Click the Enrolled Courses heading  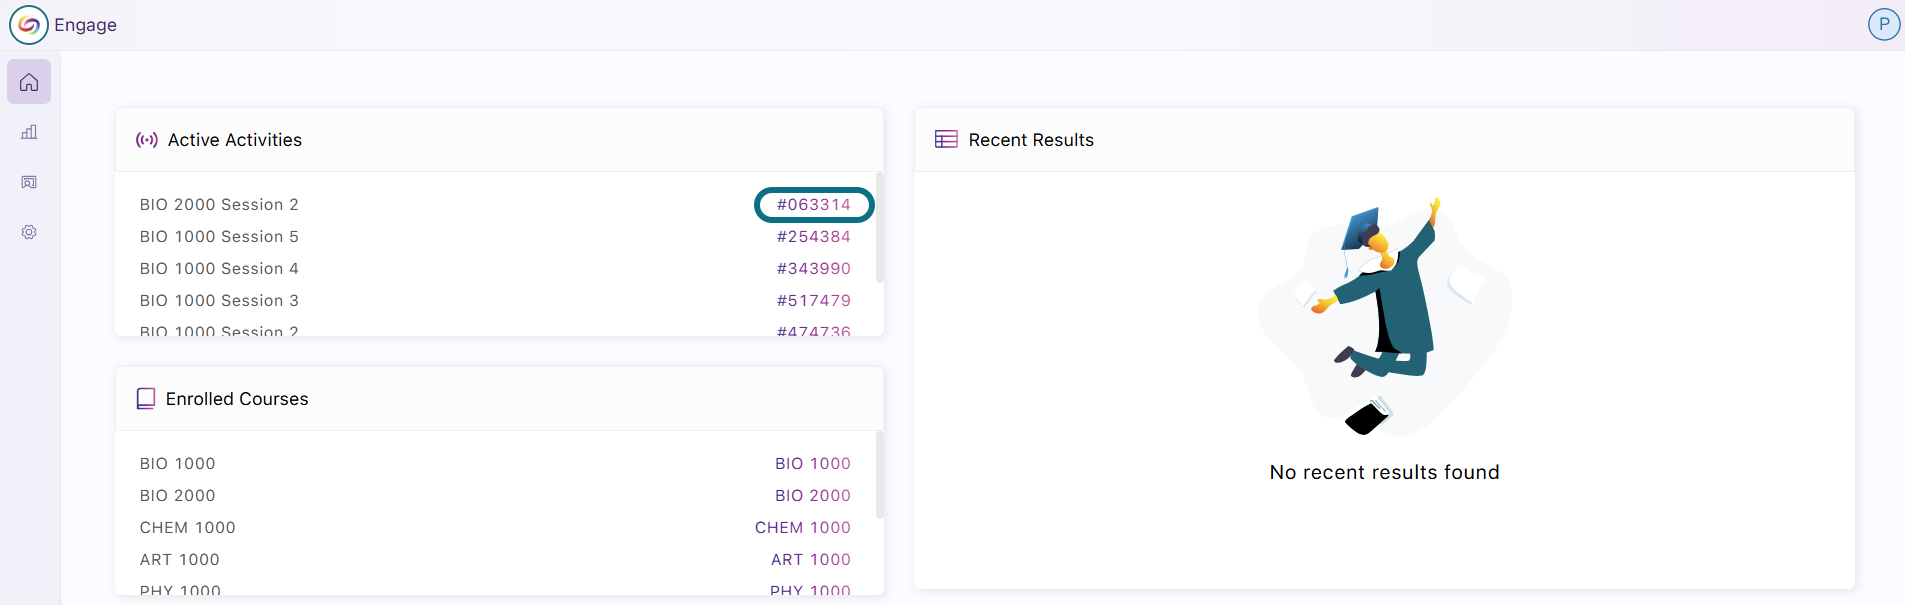(x=237, y=399)
